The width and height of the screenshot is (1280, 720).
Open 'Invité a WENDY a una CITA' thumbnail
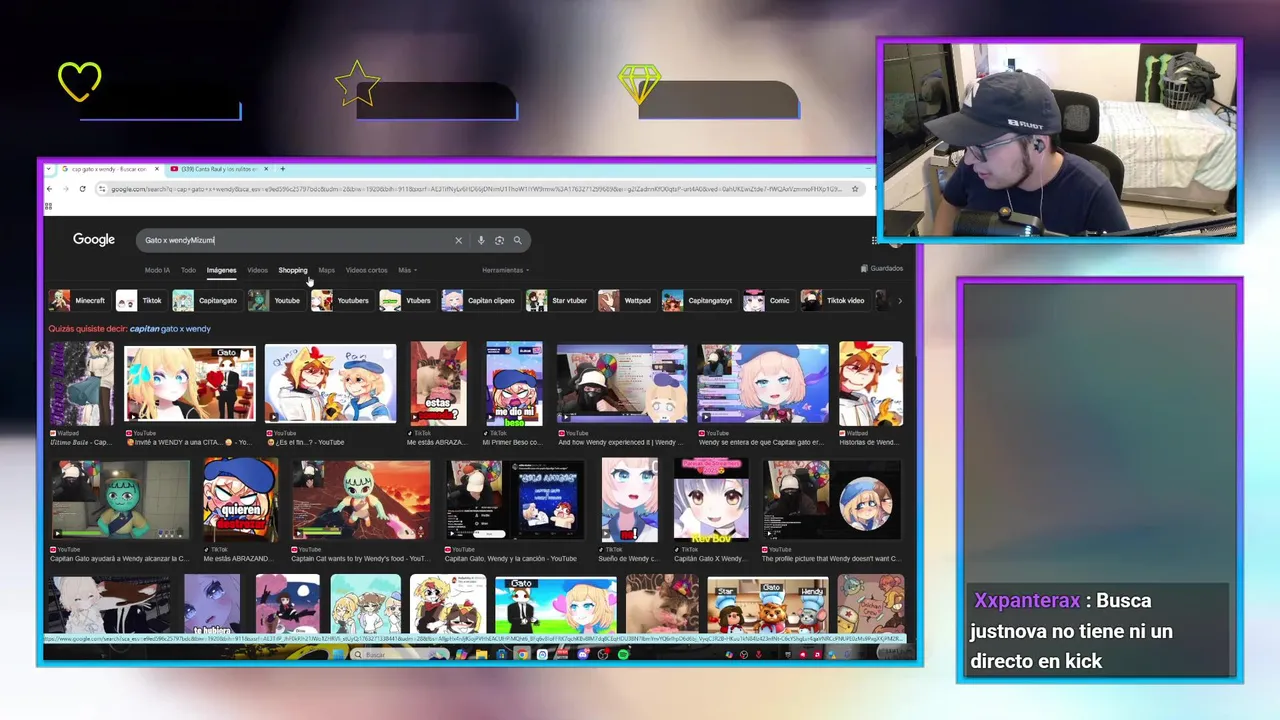(190, 384)
